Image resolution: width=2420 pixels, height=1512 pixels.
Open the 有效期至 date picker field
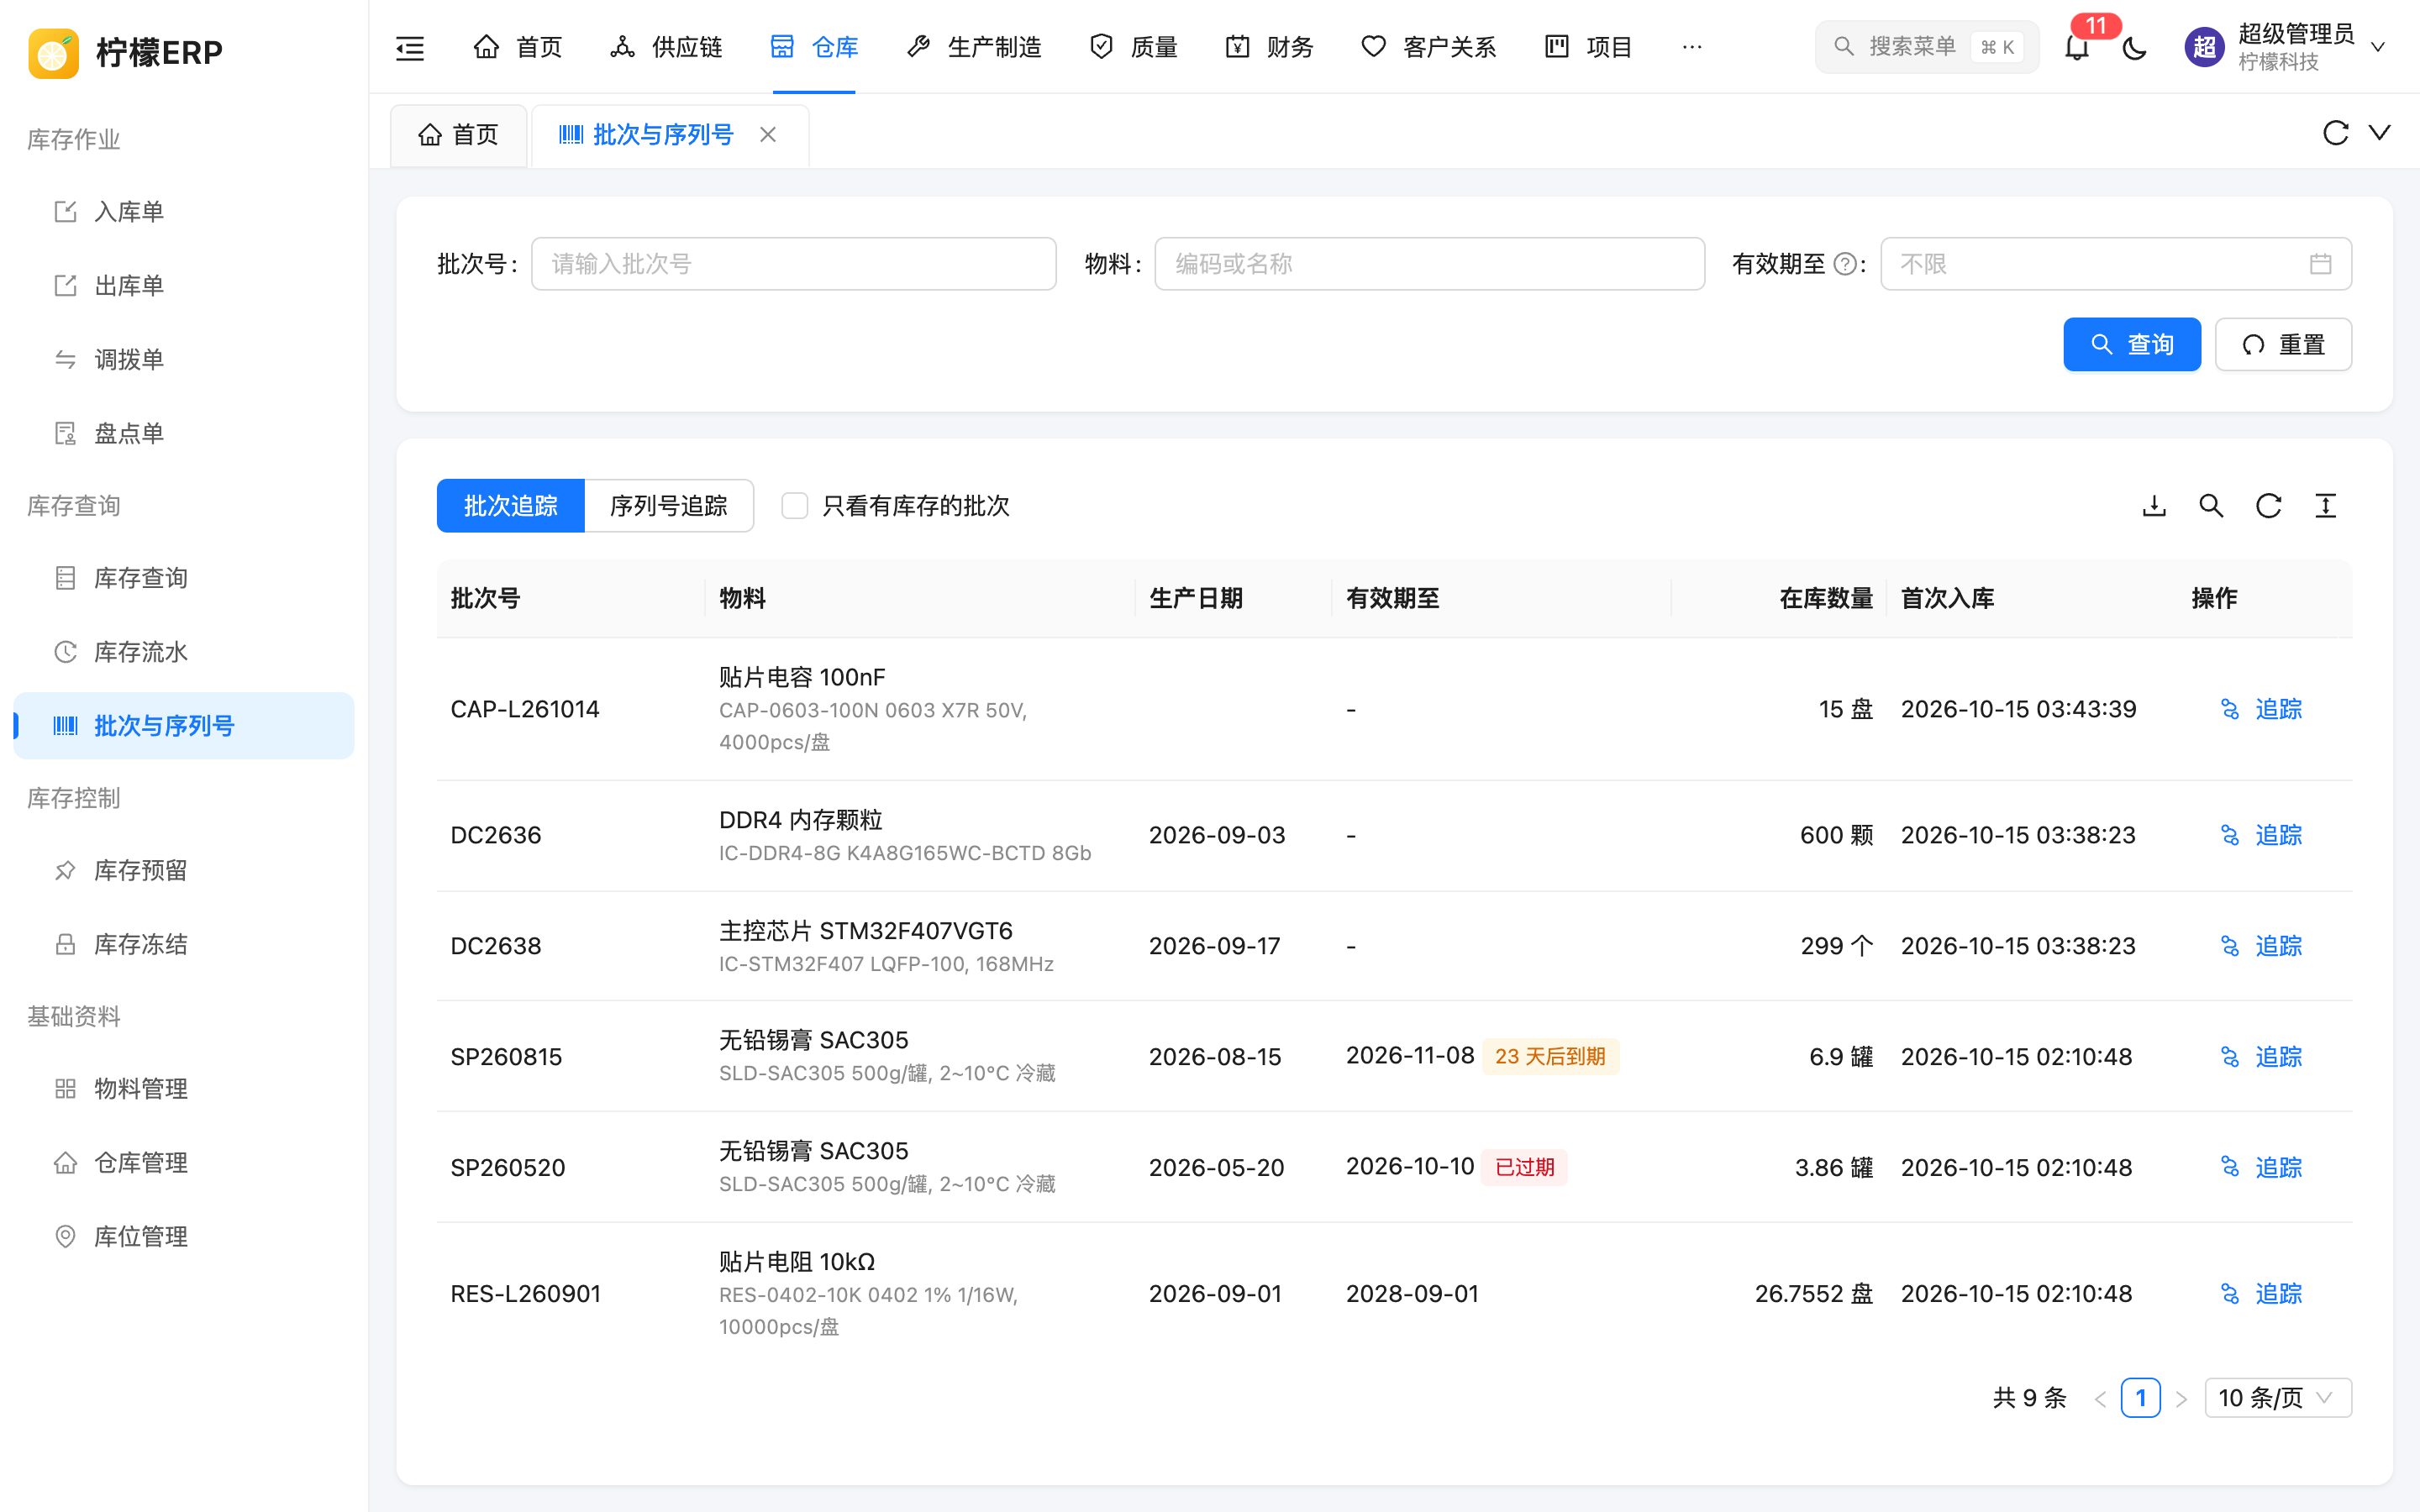click(2115, 264)
